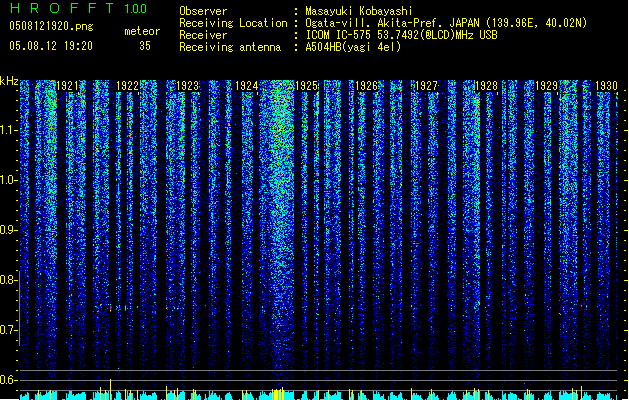Screen dimensions: 629x400
Task: Click the version number 1.0.0
Action: [x=135, y=8]
